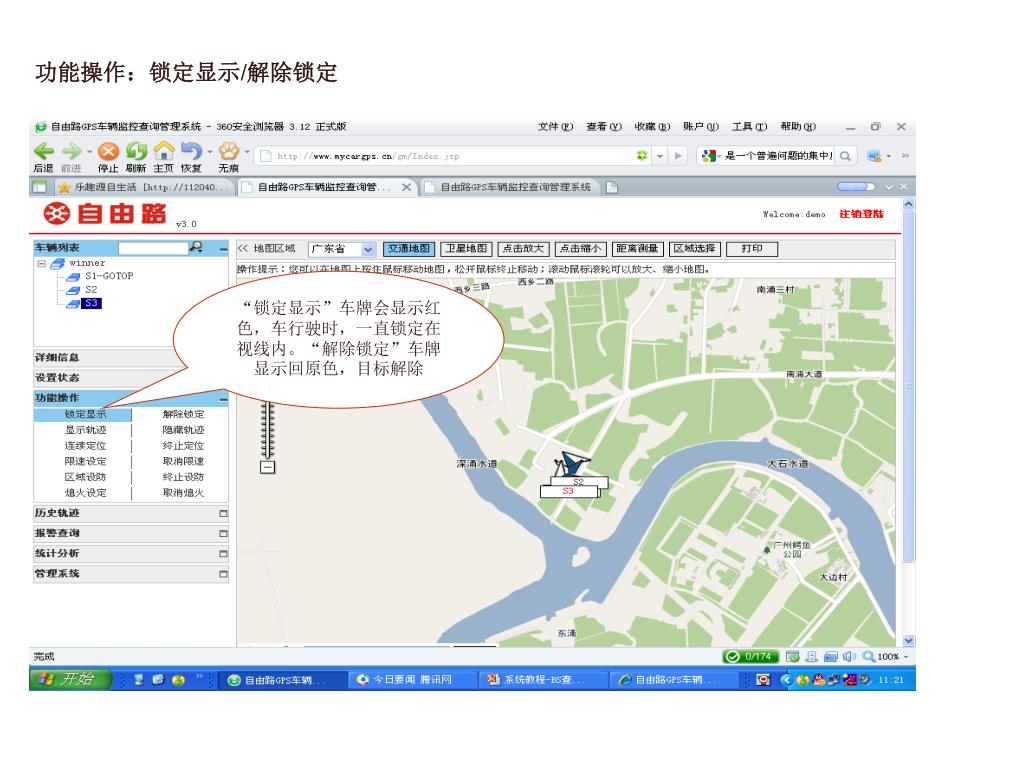
Task: Click the vehicle list search magnifier icon
Action: pos(196,247)
